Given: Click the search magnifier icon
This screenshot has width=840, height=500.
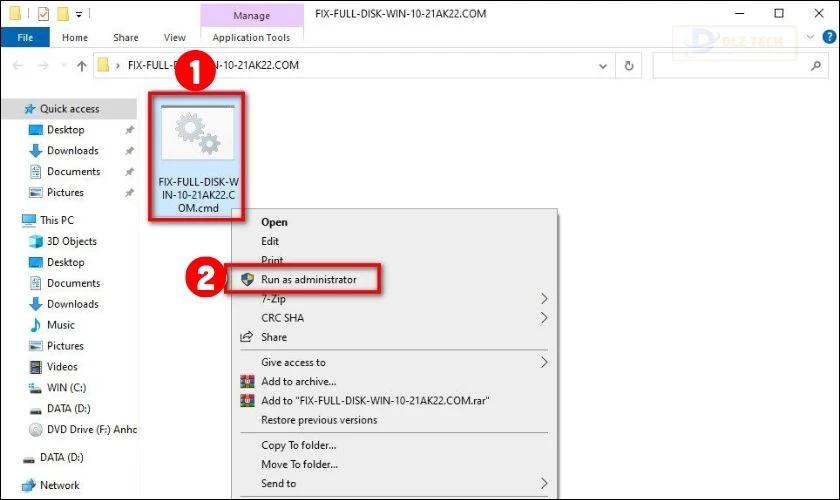Looking at the screenshot, I should point(816,66).
